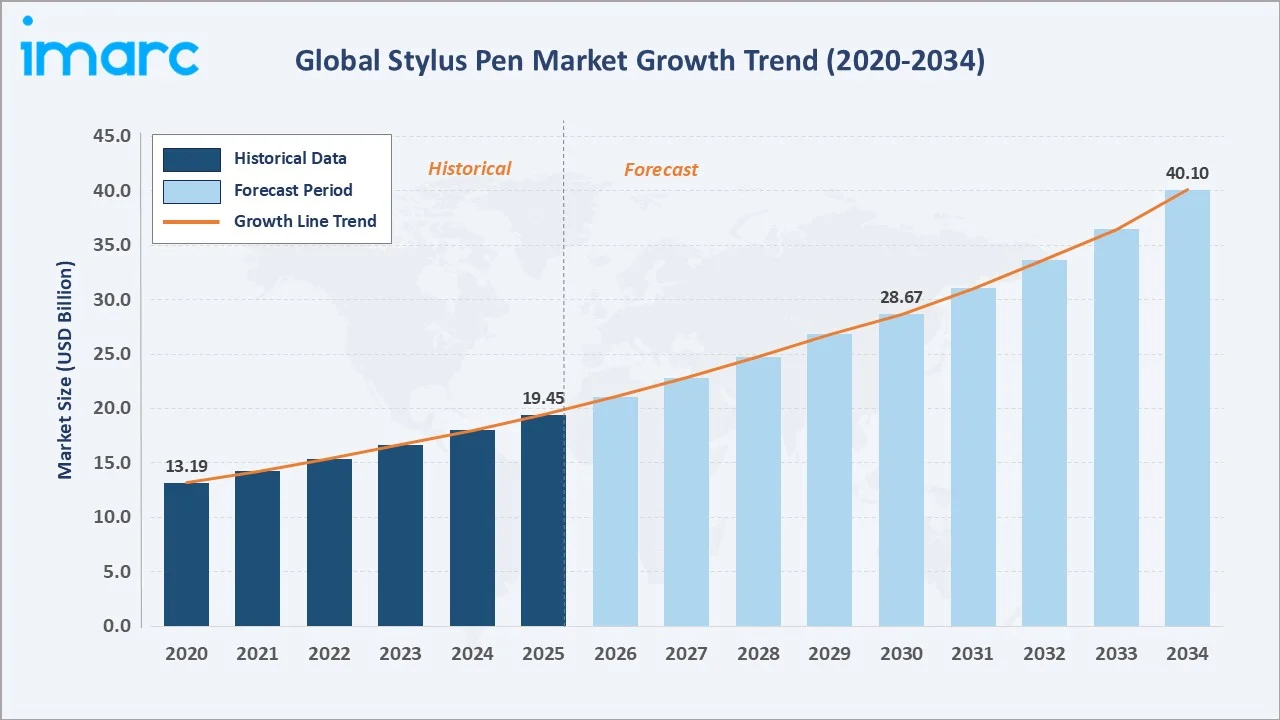
Task: Click the orange 'Forecast' annotation
Action: pos(661,170)
